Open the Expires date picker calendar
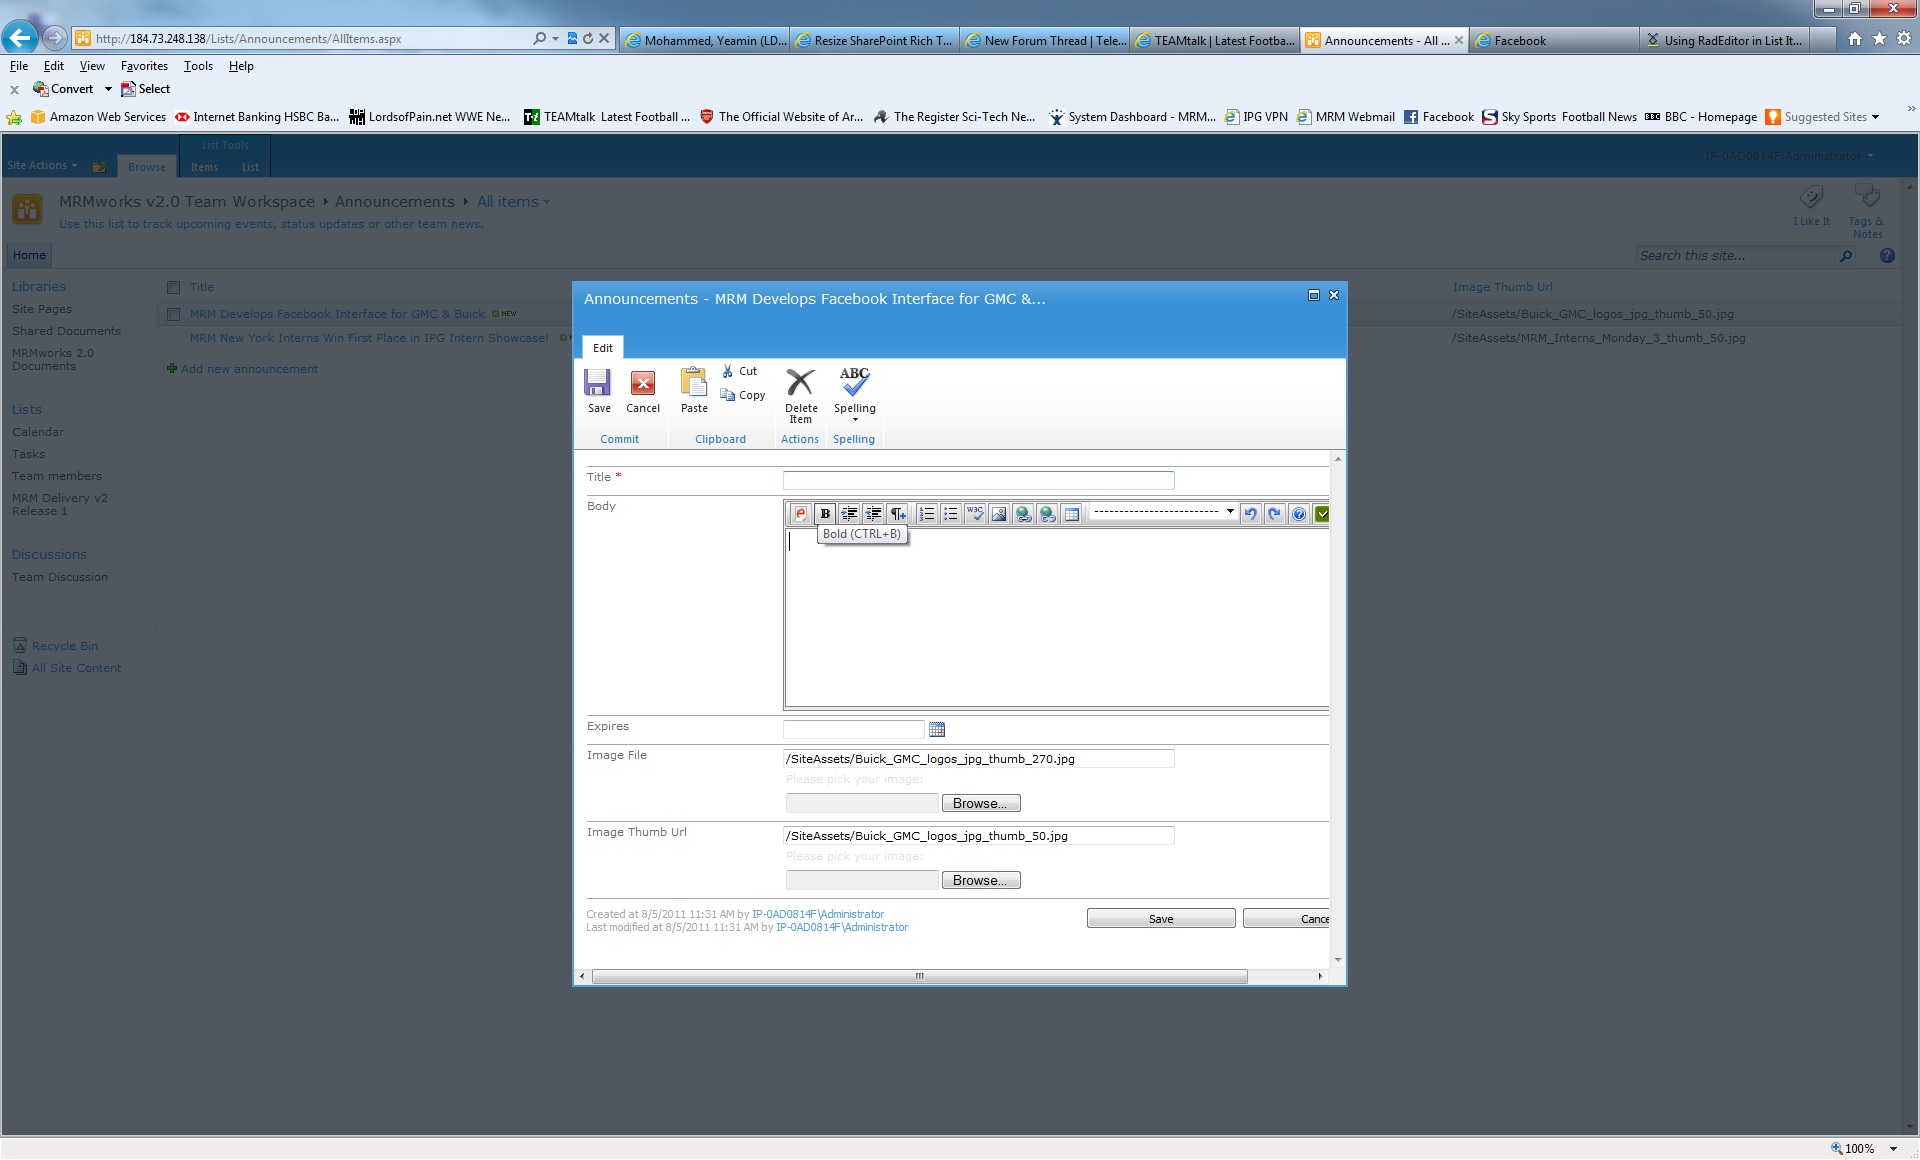1920x1160 pixels. tap(937, 730)
